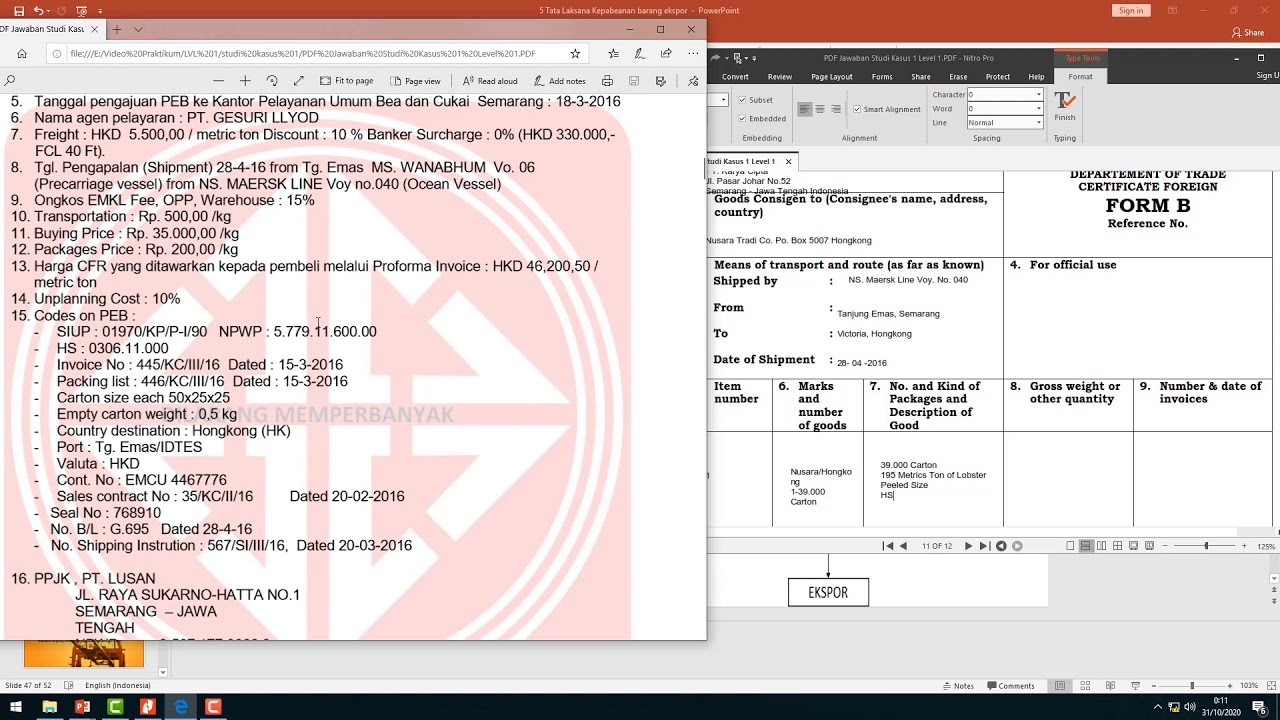The height and width of the screenshot is (720, 1280).
Task: Close Studi Kasus 1 Level 1 document tab
Action: pos(788,161)
